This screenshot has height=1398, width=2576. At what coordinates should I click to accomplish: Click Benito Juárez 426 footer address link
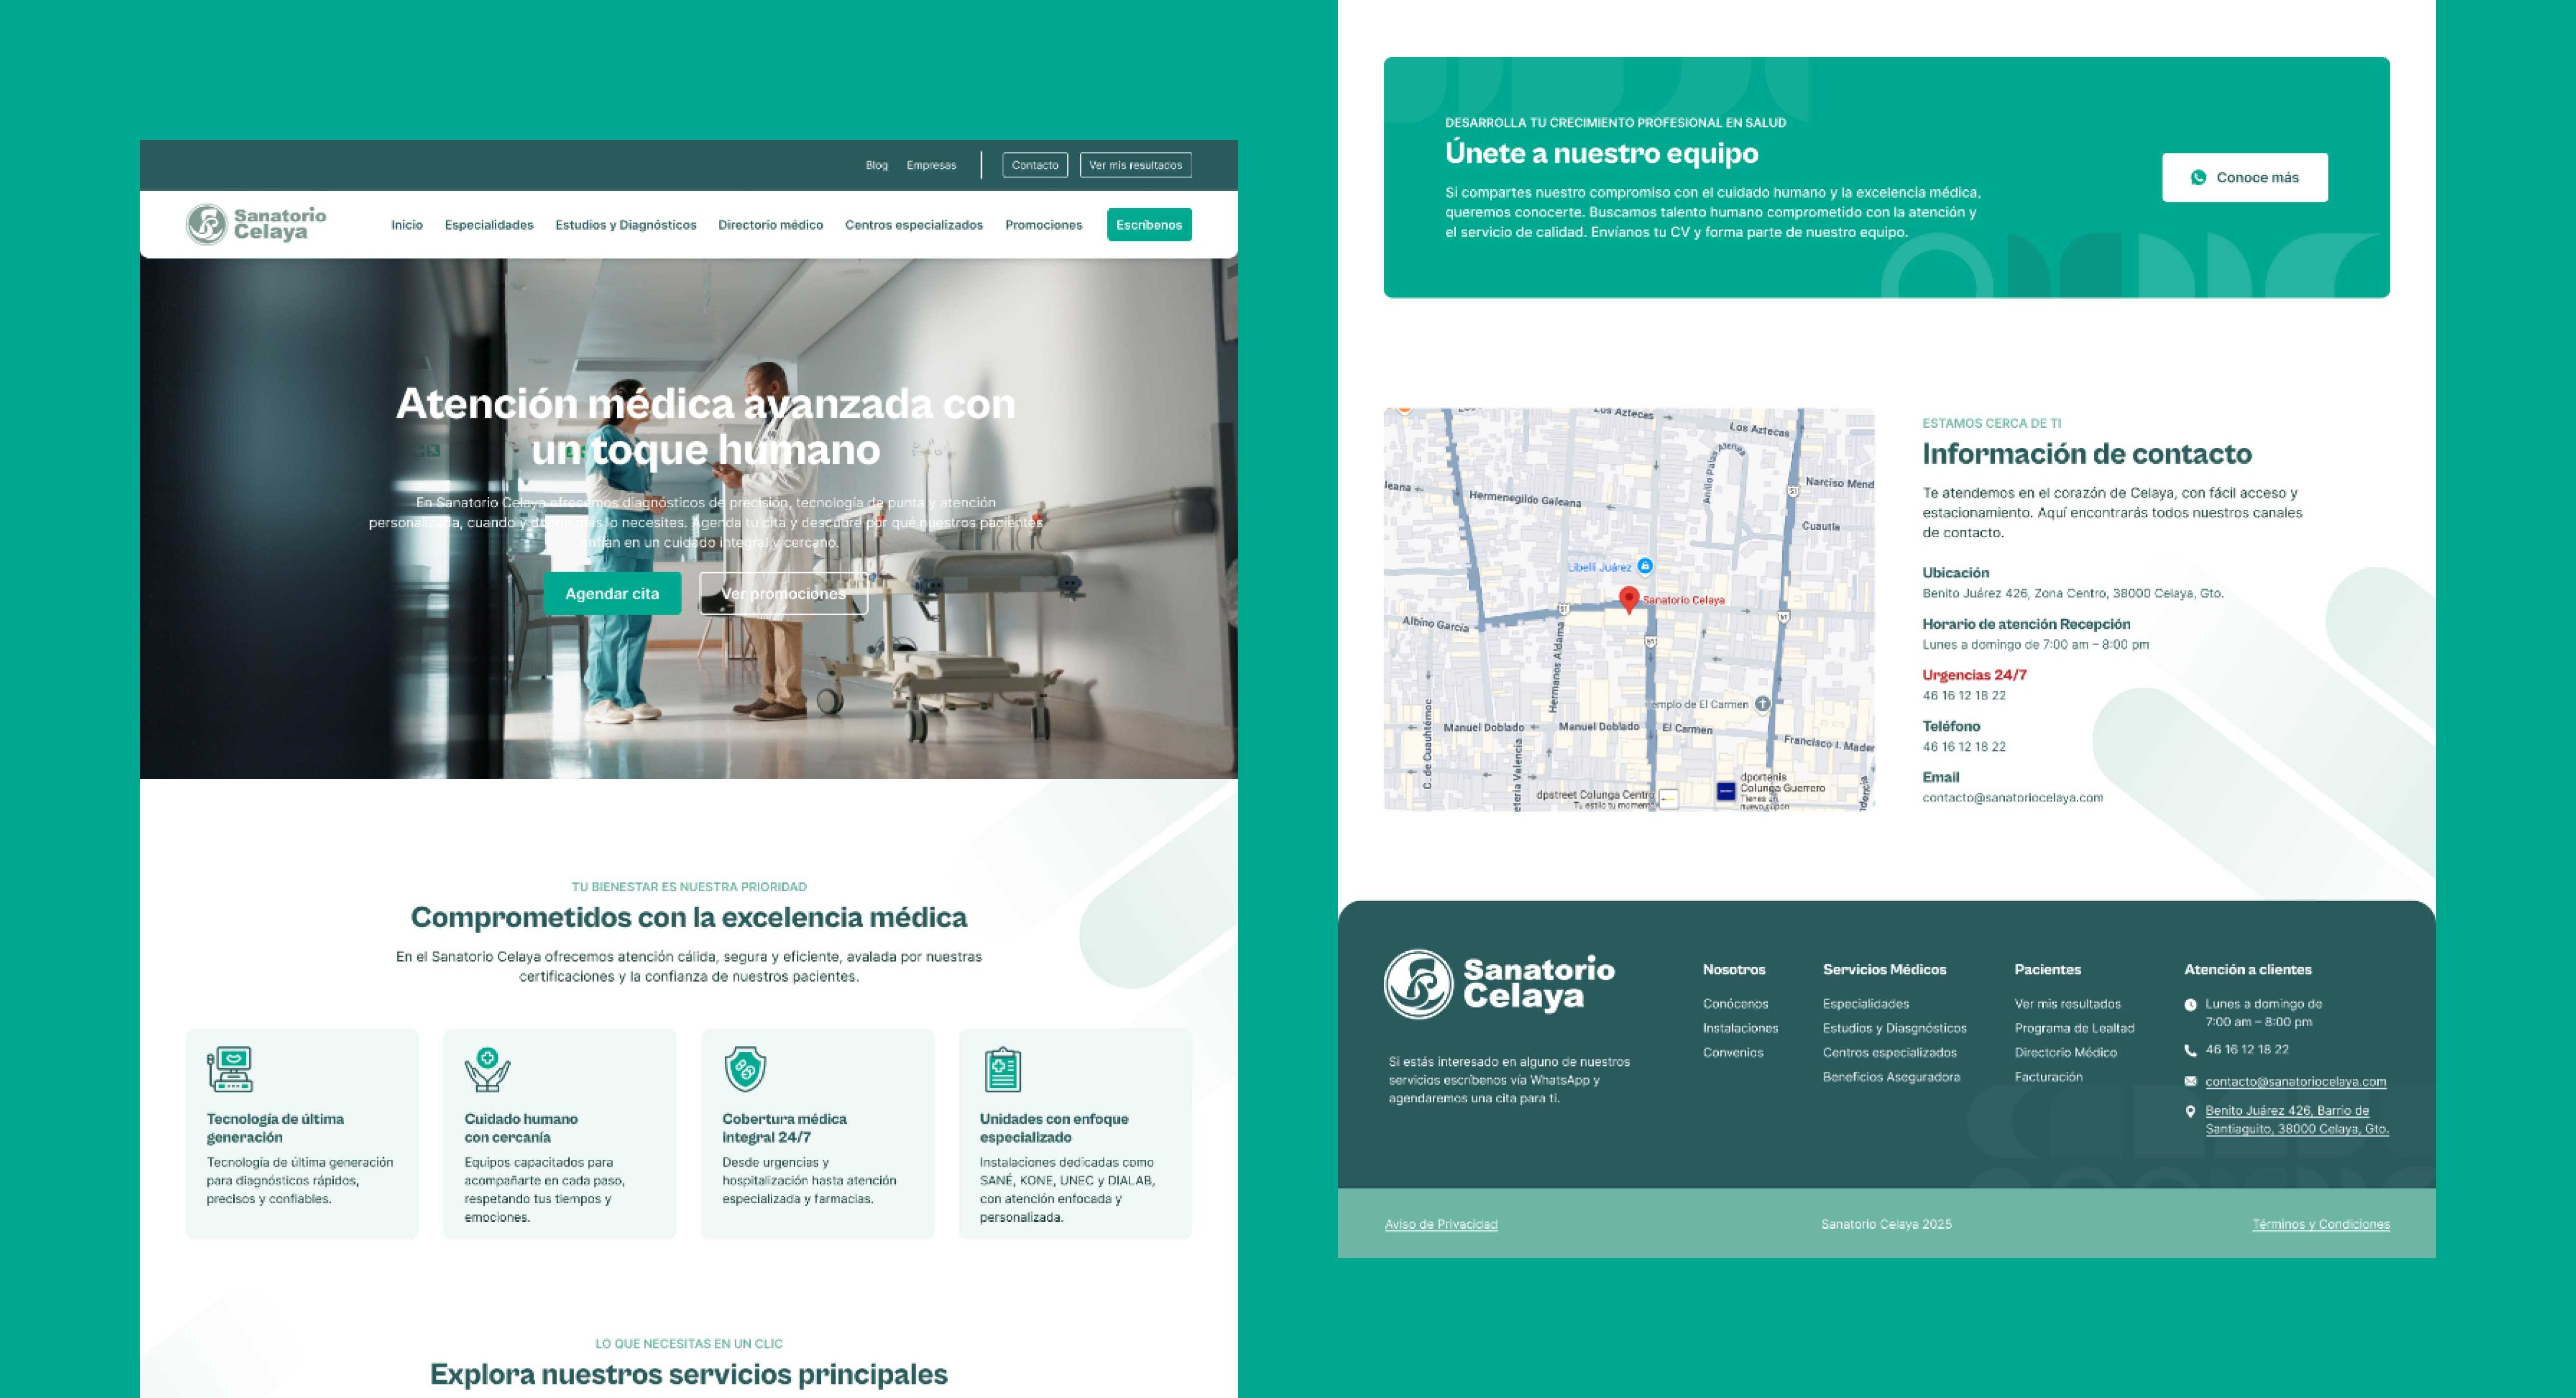point(2297,1120)
